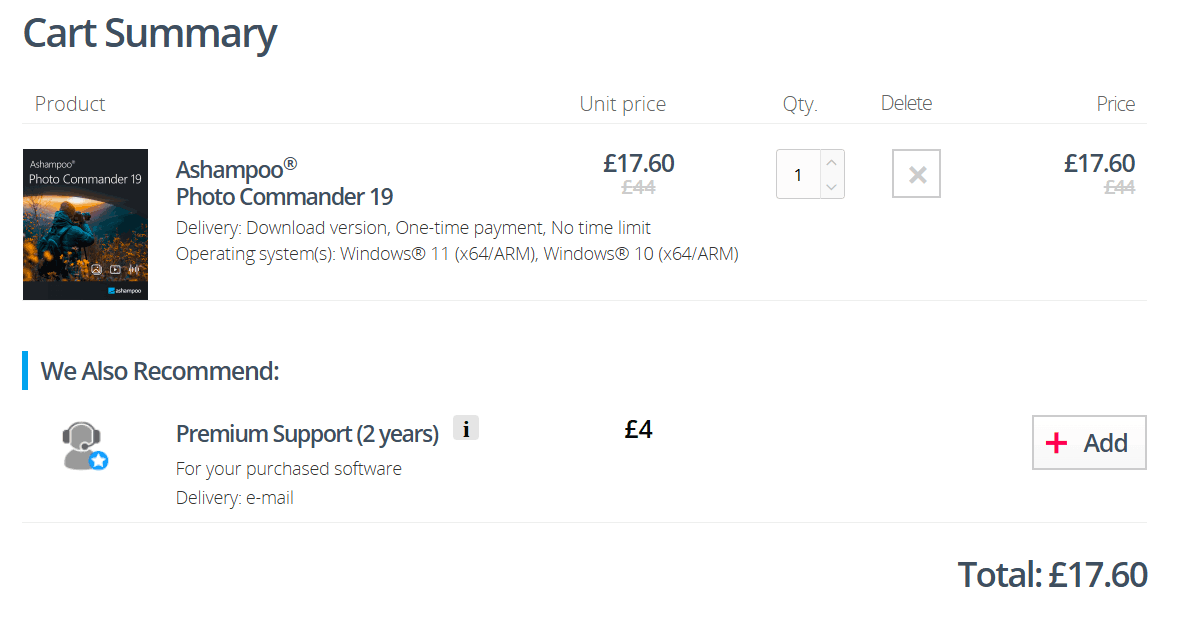Image resolution: width=1185 pixels, height=627 pixels.
Task: Select the Premium Support (2 years) title
Action: (x=307, y=434)
